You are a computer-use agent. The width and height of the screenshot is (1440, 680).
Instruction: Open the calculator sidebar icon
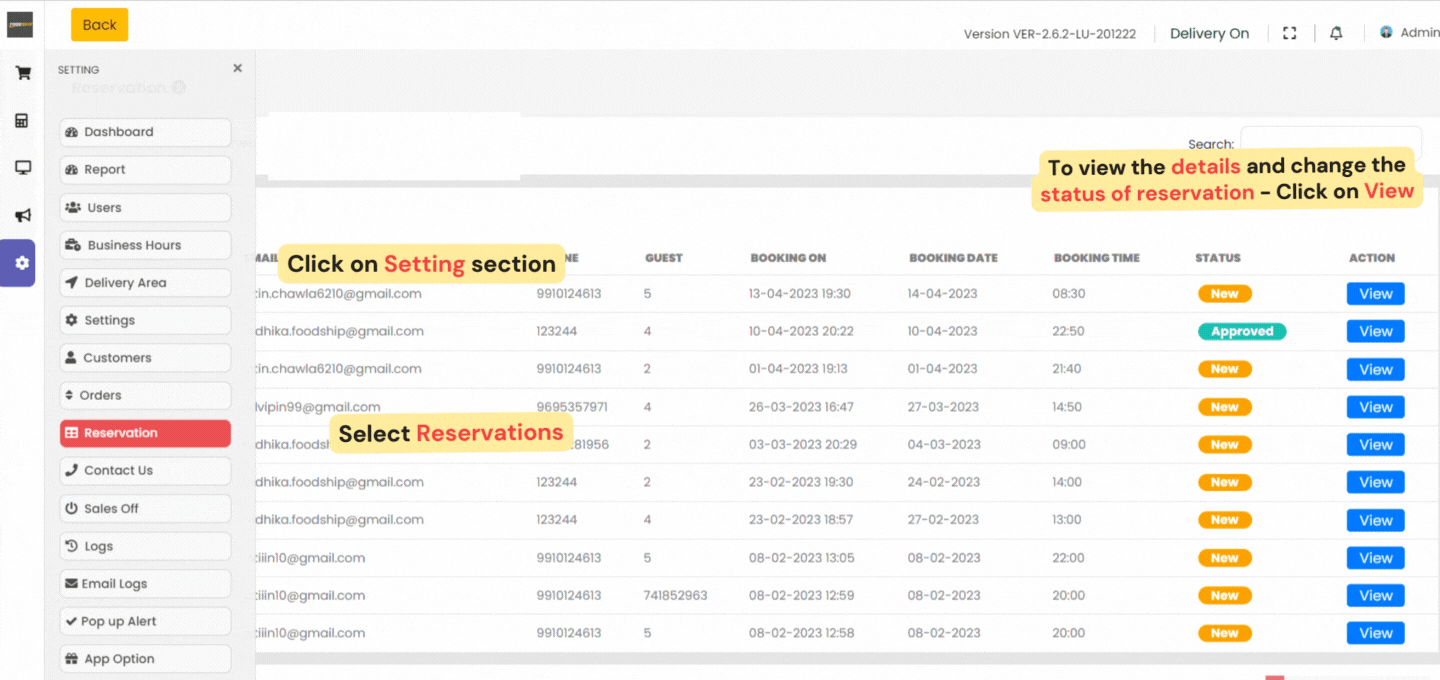[22, 120]
